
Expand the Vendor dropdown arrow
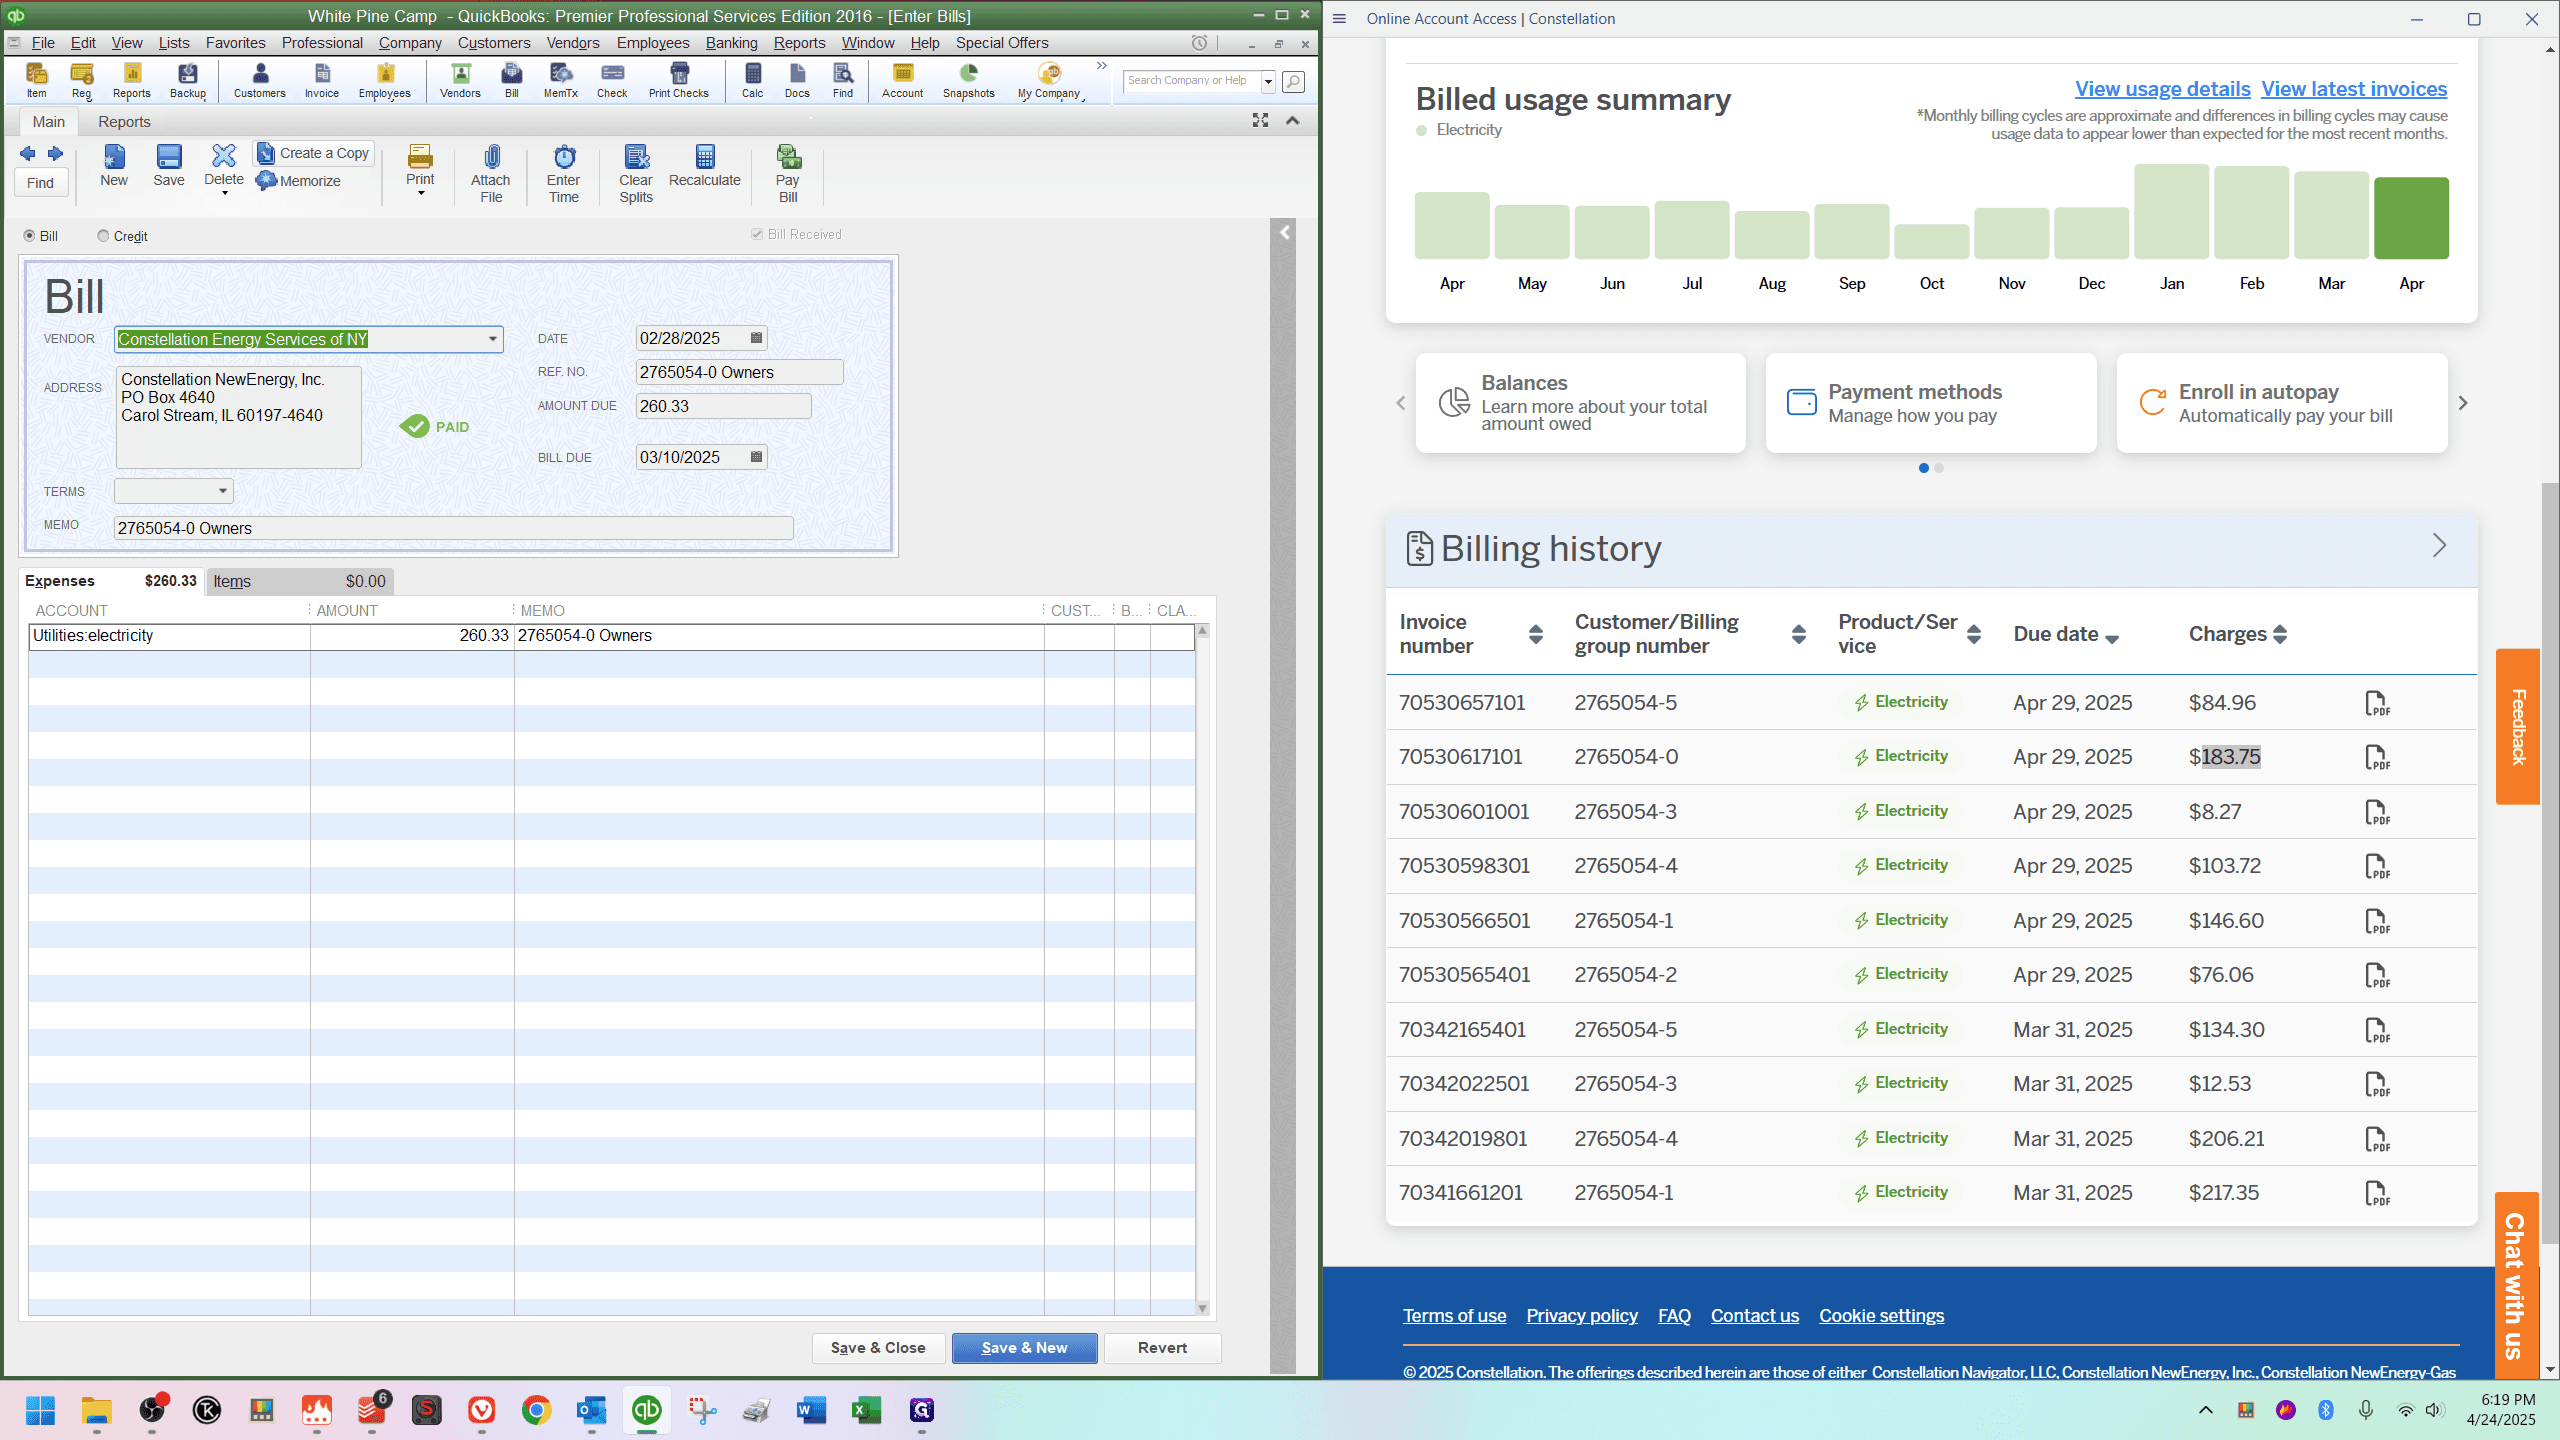tap(492, 339)
